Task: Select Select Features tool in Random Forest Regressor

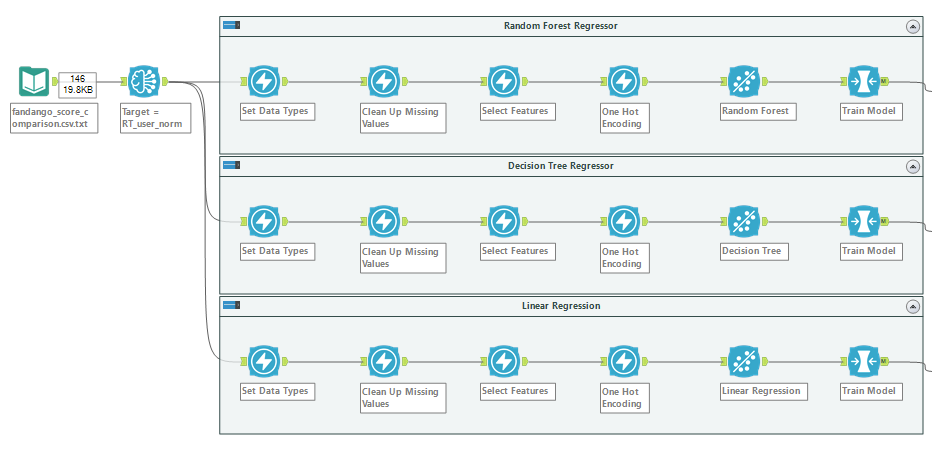Action: click(503, 81)
